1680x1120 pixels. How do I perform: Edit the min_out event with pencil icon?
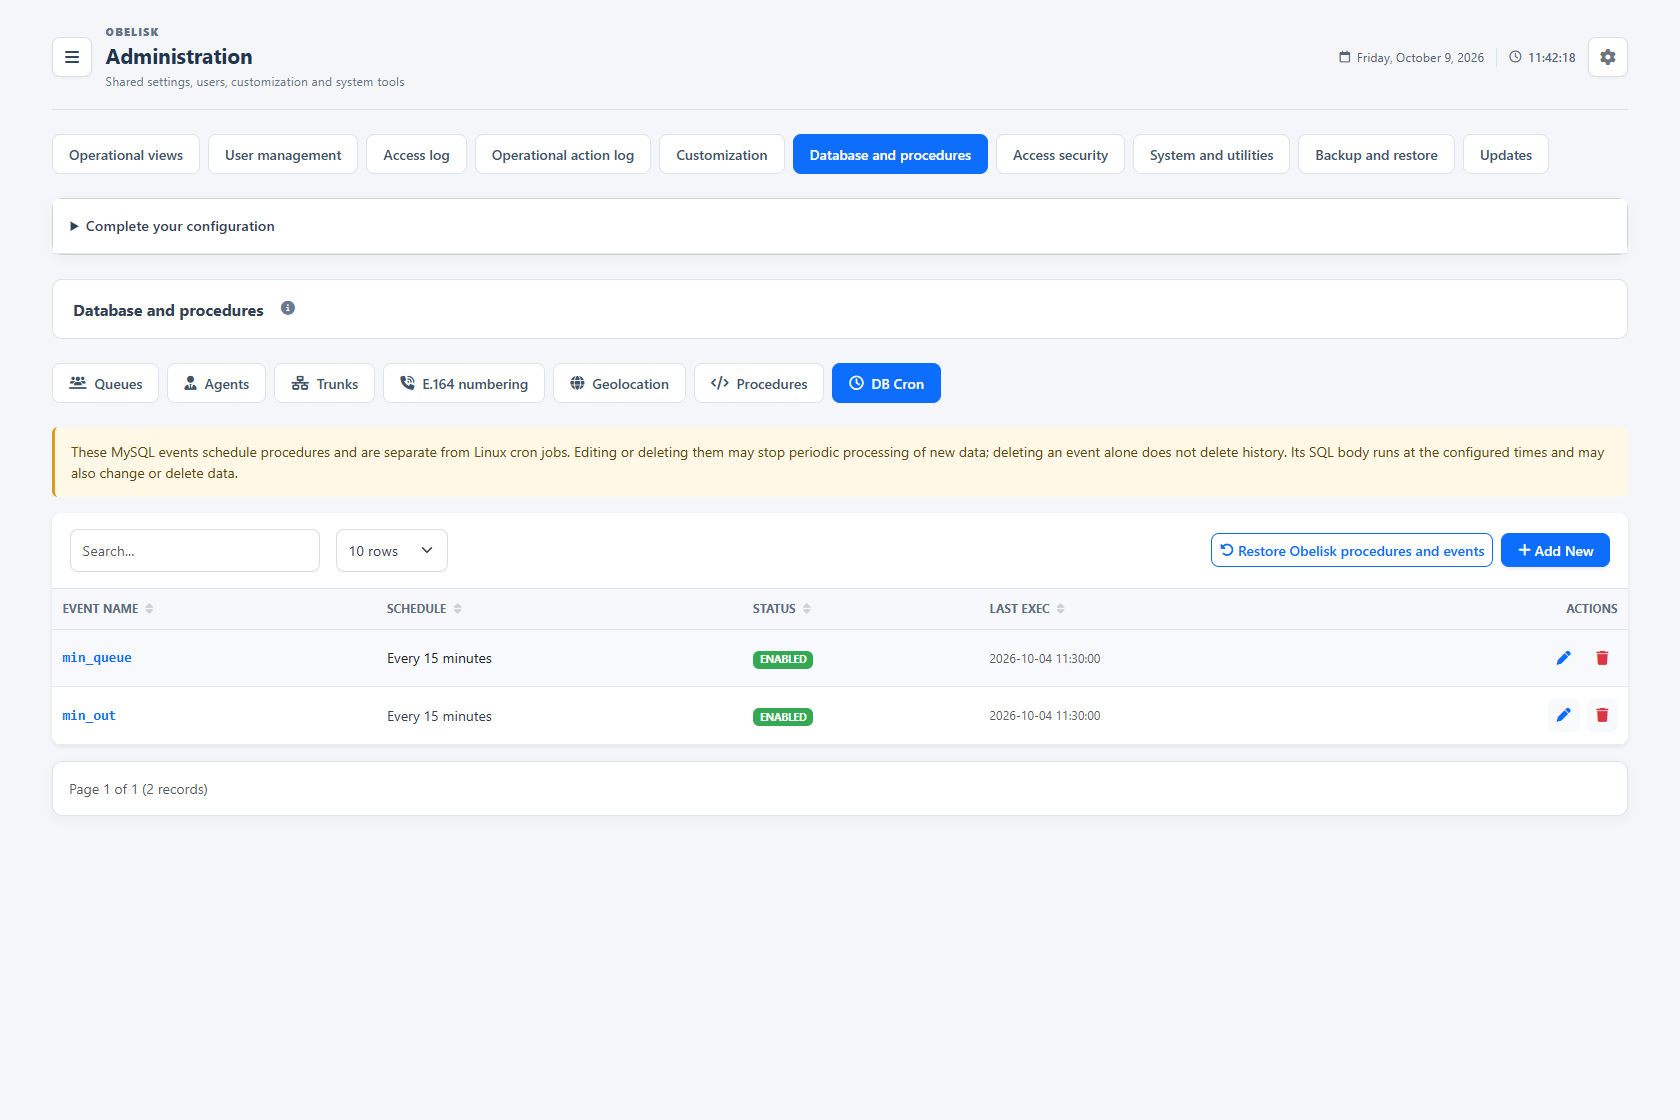[x=1564, y=715]
